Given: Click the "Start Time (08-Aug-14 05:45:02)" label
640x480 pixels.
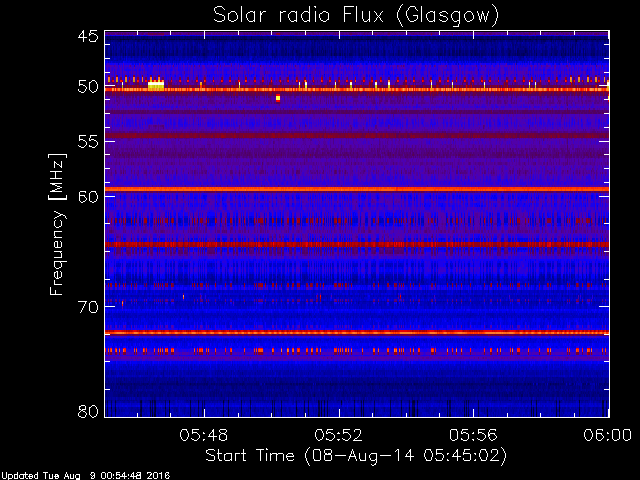Looking at the screenshot, I should 356,456.
